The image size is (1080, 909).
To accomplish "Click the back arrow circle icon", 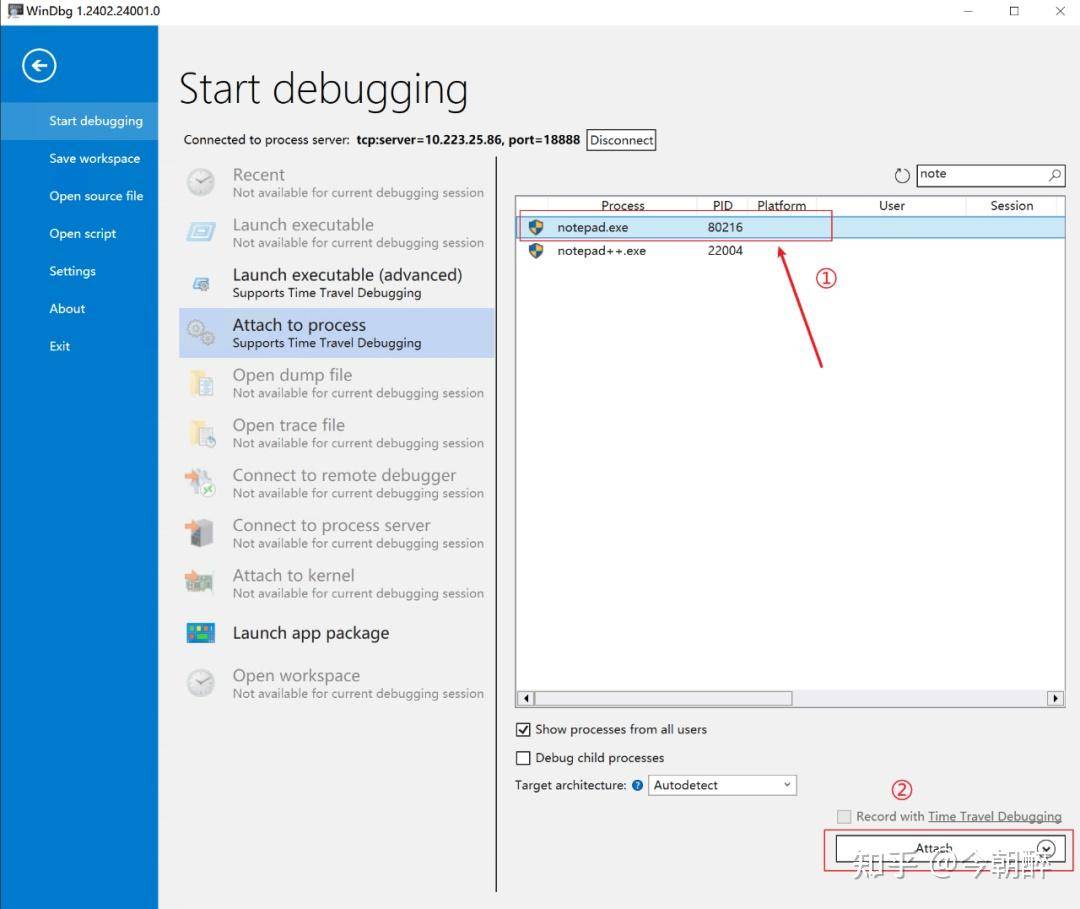I will pos(39,66).
